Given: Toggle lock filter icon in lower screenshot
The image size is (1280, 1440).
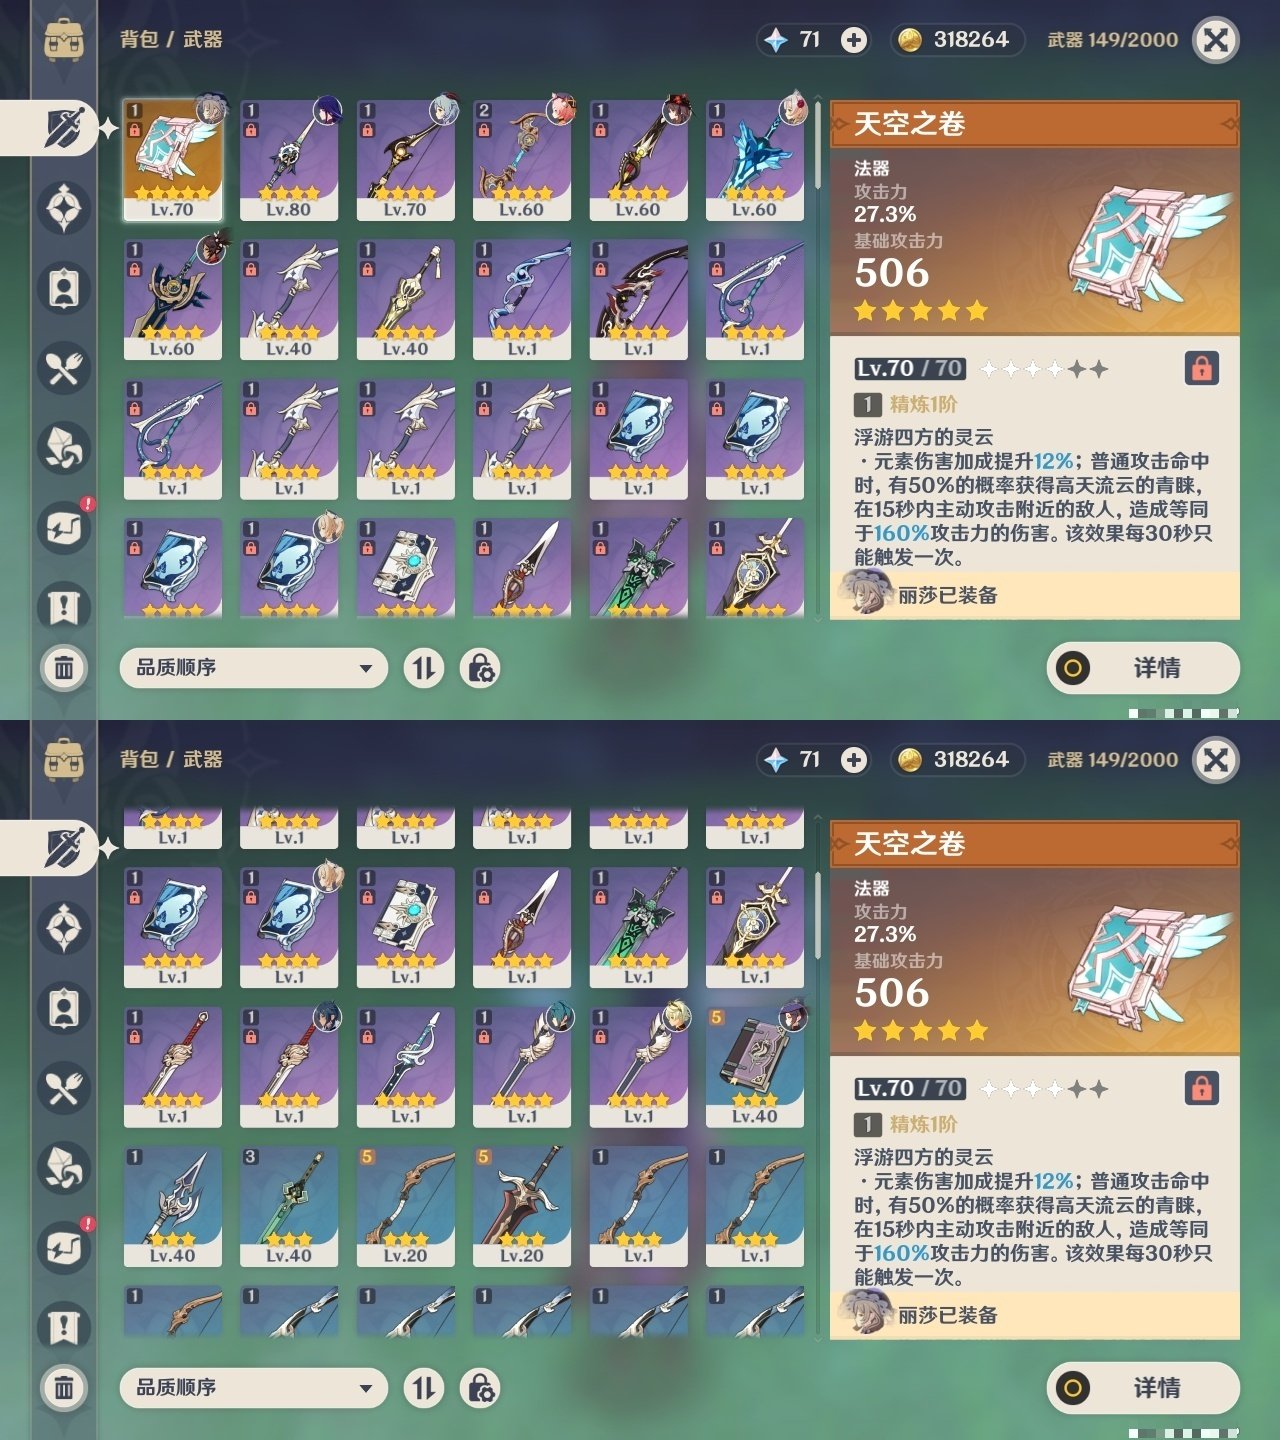Looking at the screenshot, I should 480,1388.
